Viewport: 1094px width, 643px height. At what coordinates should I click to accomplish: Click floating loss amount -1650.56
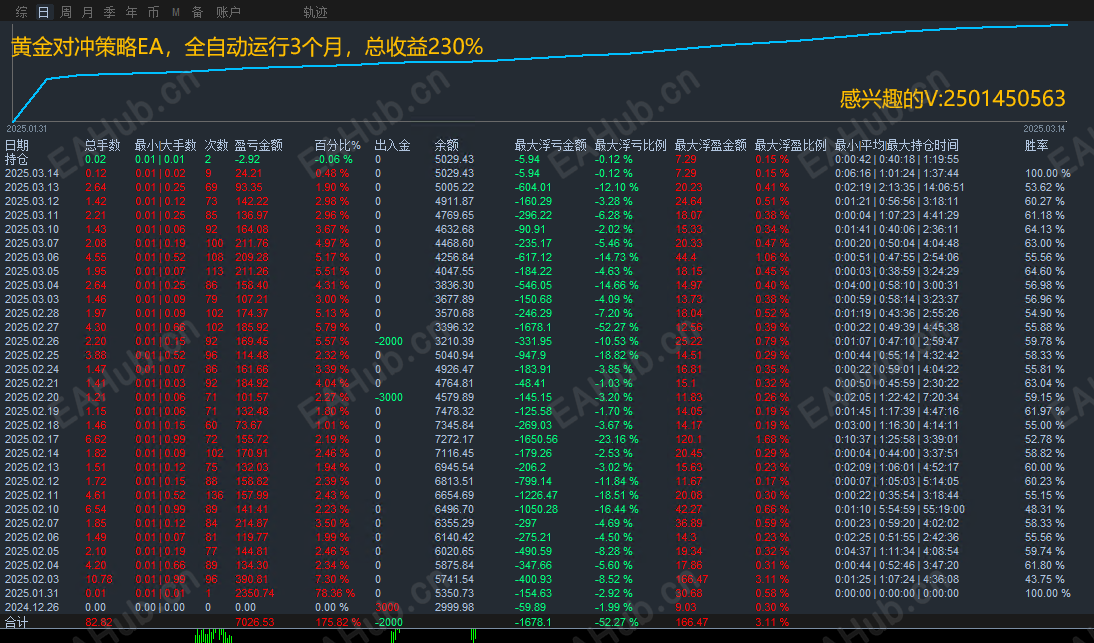click(537, 439)
